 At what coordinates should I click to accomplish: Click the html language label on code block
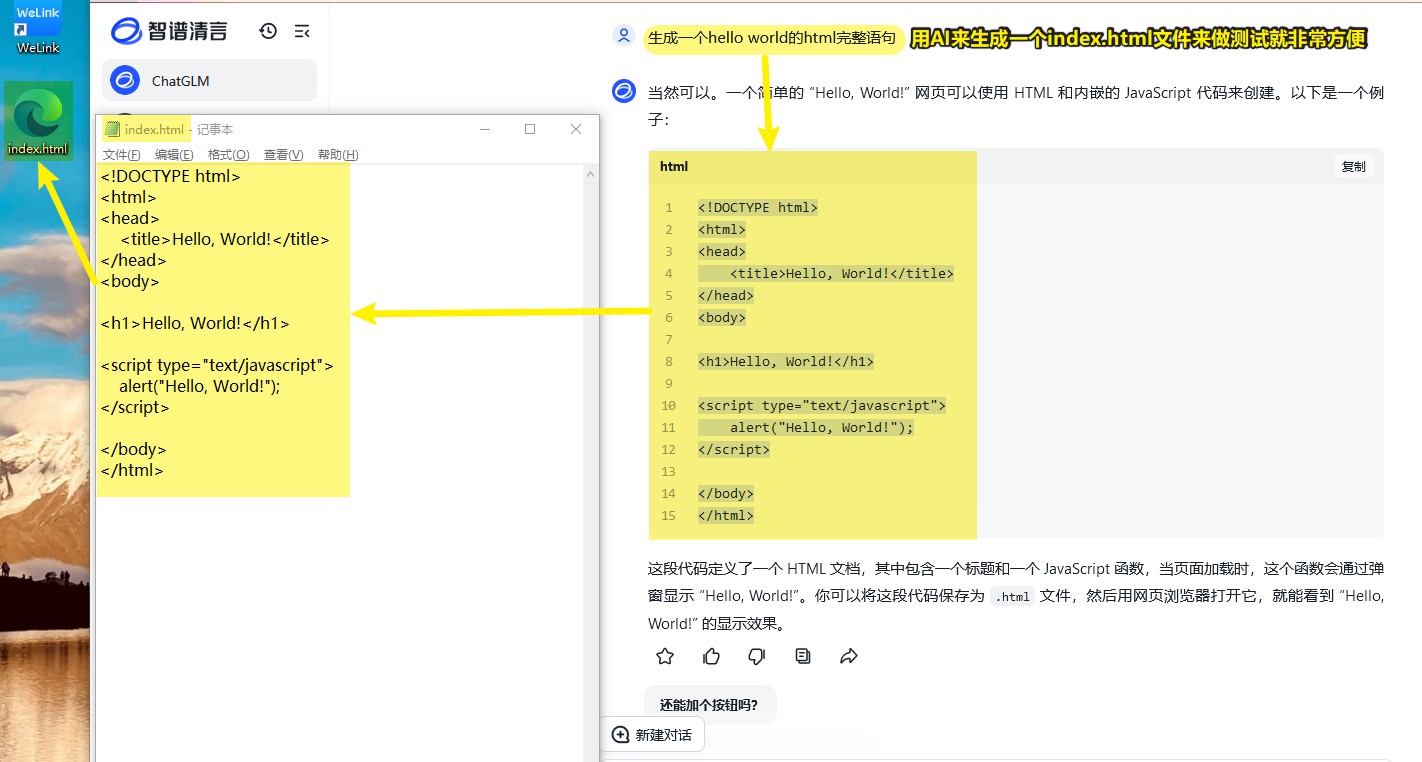click(674, 167)
